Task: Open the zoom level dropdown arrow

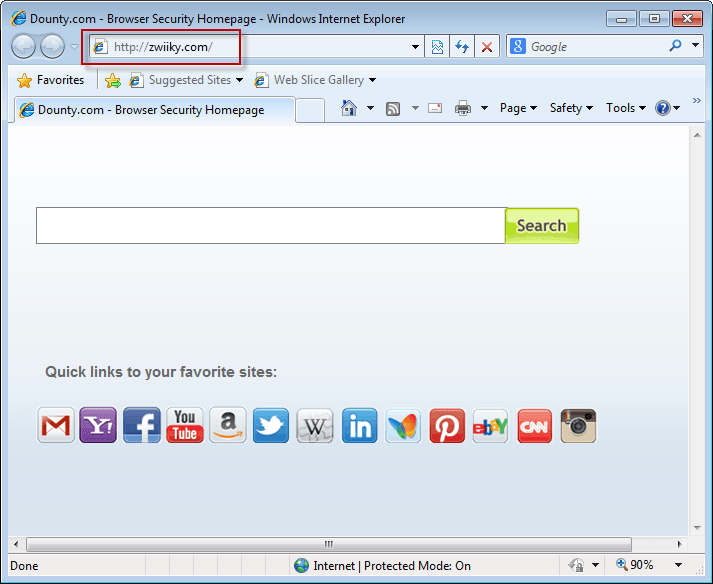Action: click(x=678, y=565)
